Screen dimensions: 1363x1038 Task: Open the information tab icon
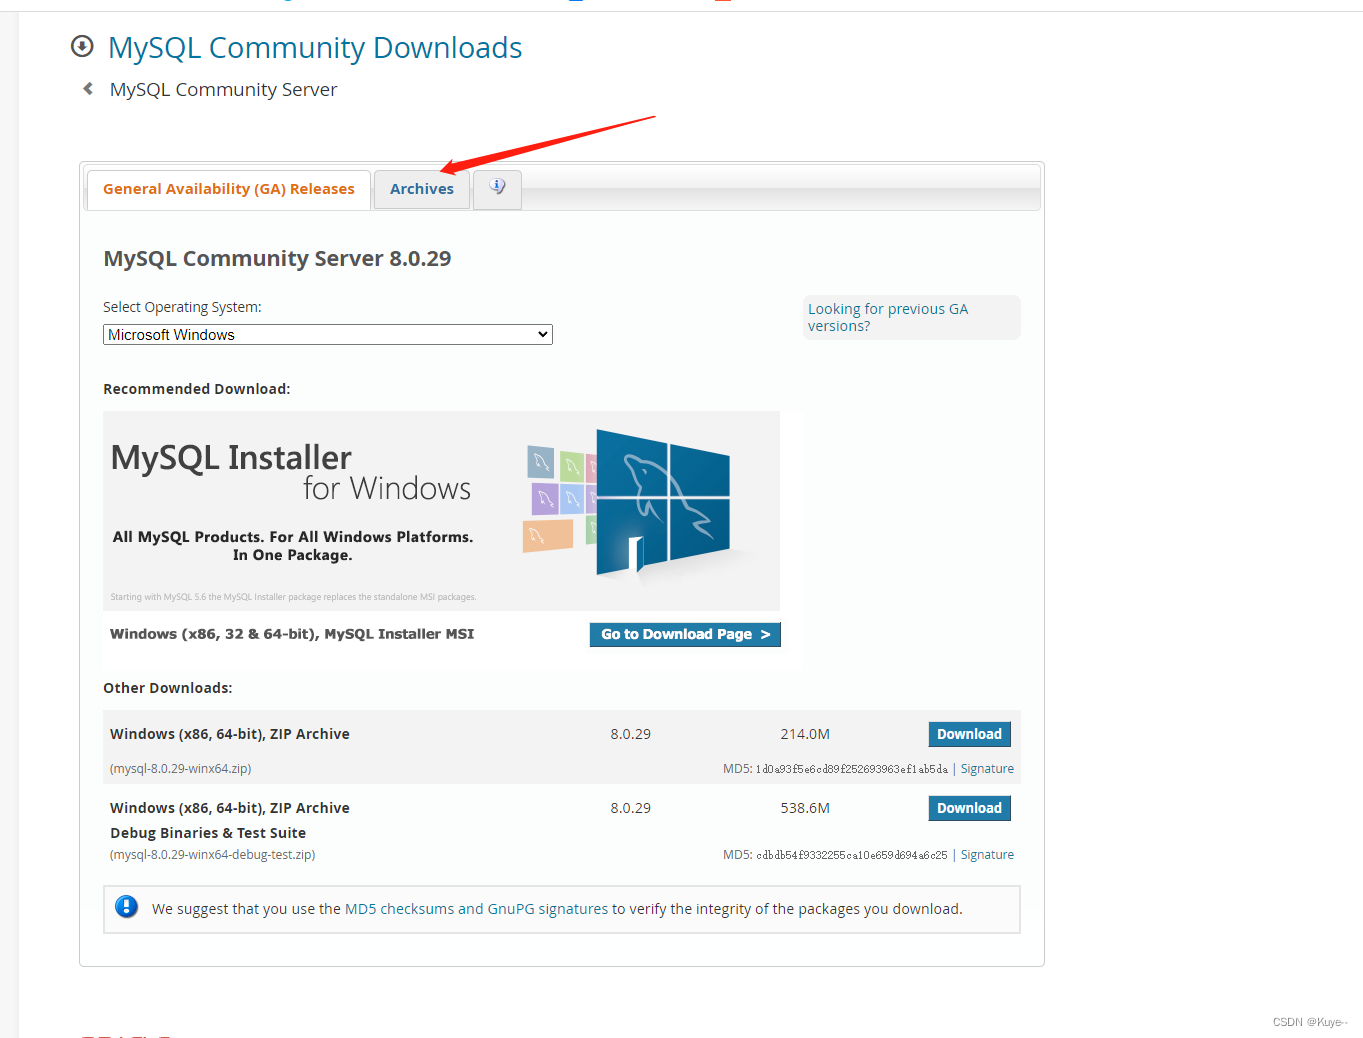pyautogui.click(x=497, y=187)
